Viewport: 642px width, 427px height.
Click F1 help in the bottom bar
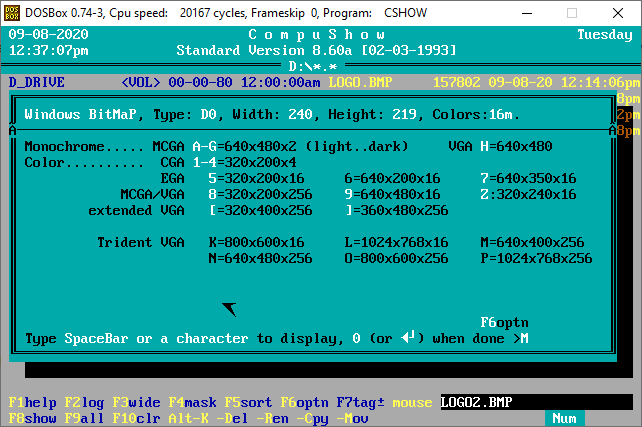pyautogui.click(x=29, y=403)
